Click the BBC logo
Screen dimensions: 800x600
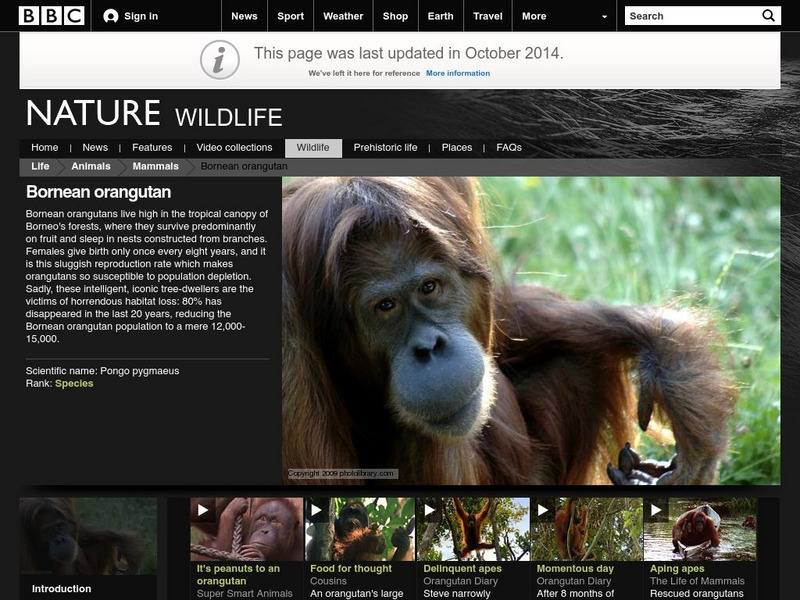[x=52, y=16]
